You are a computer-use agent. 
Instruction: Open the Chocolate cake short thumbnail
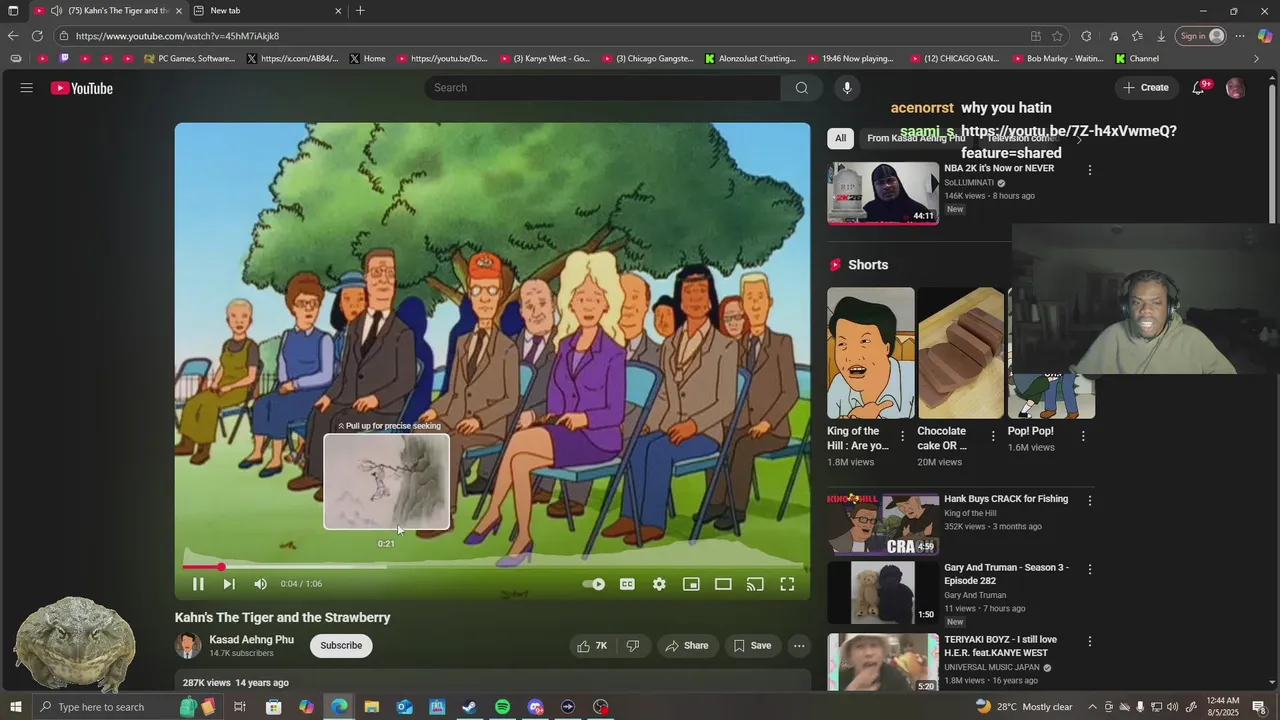pos(961,353)
